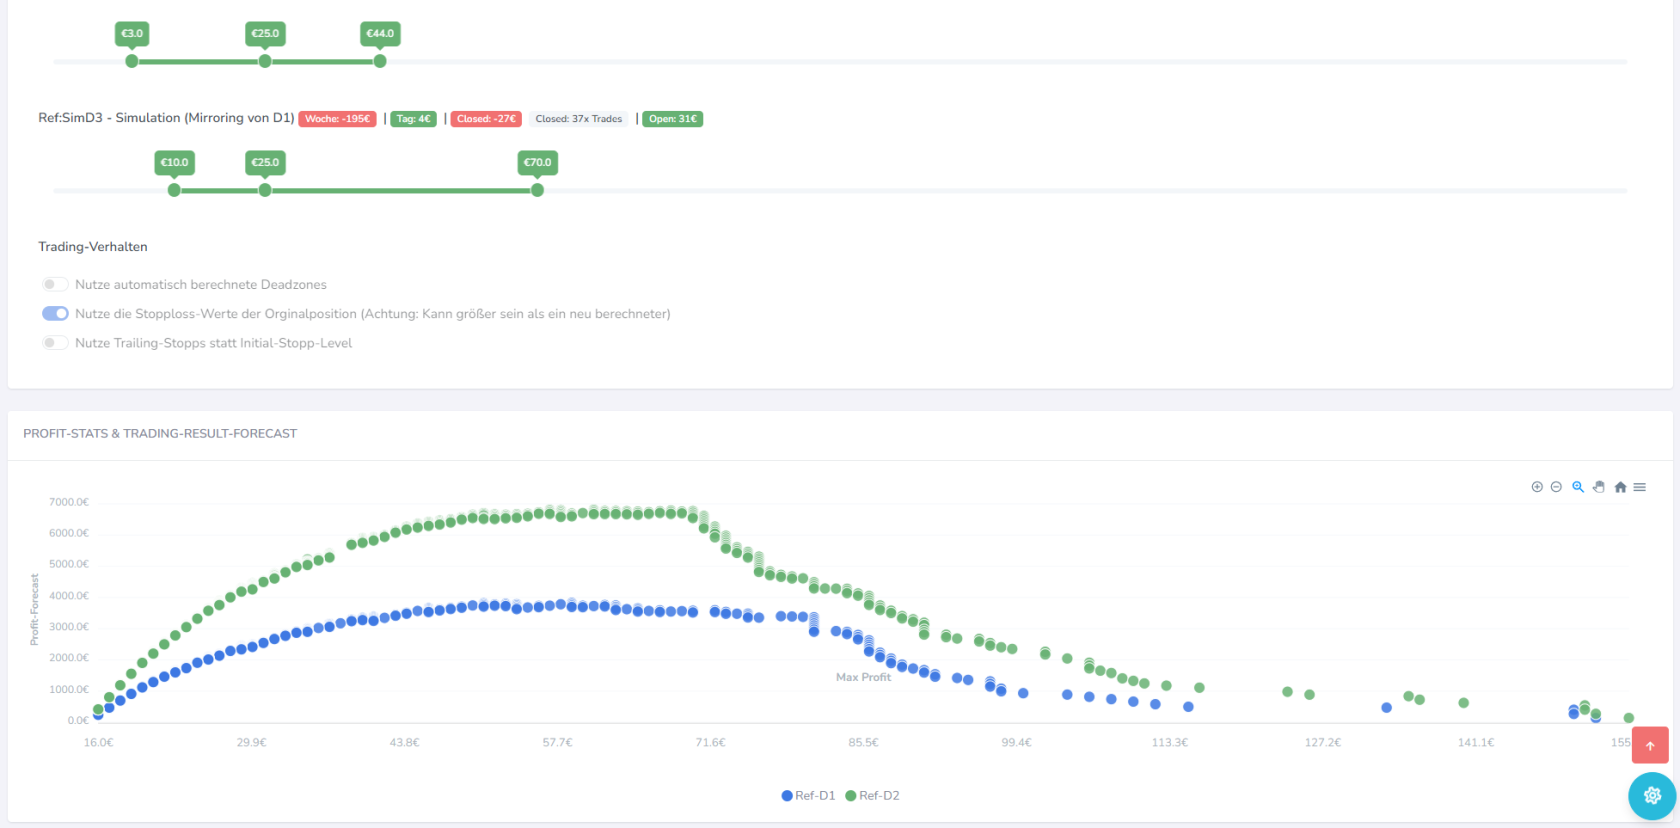Click the Closed: 37x Trades badge
The width and height of the screenshot is (1680, 828).
pos(578,119)
